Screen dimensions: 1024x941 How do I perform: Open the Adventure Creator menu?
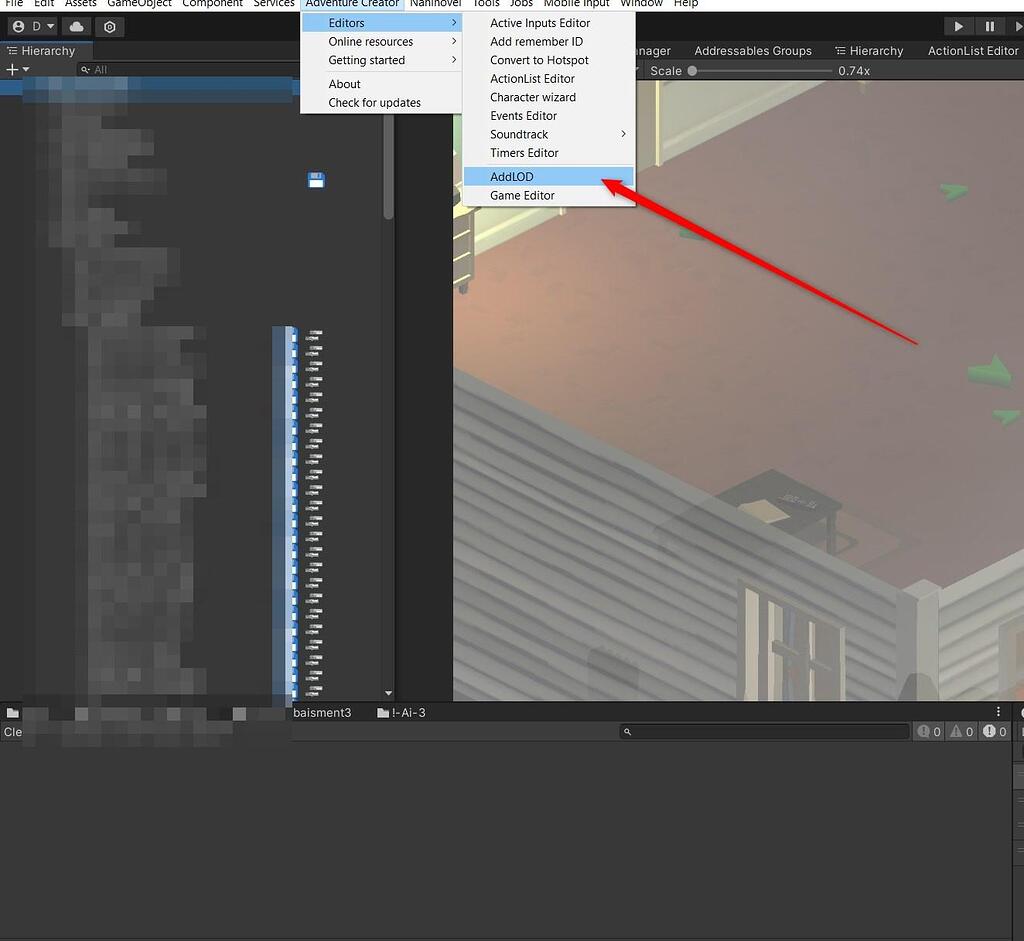tap(352, 4)
